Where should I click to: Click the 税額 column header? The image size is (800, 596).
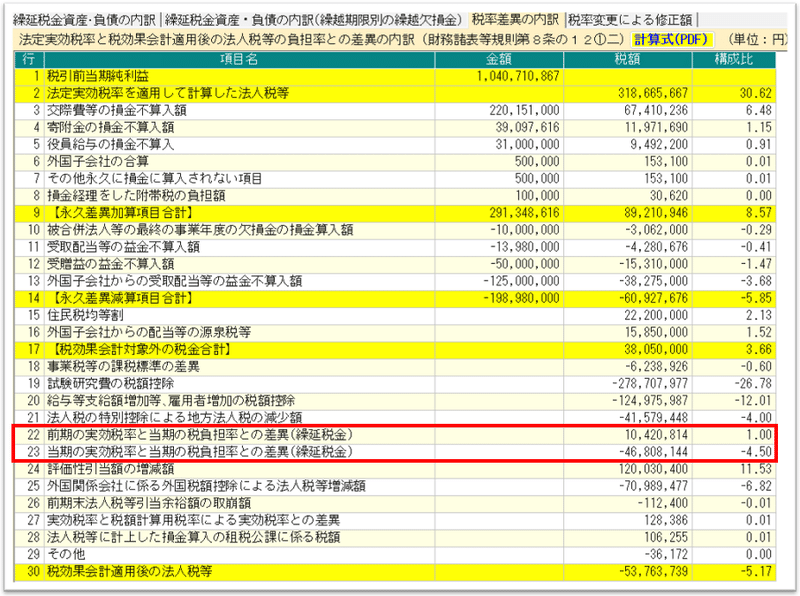[x=628, y=59]
